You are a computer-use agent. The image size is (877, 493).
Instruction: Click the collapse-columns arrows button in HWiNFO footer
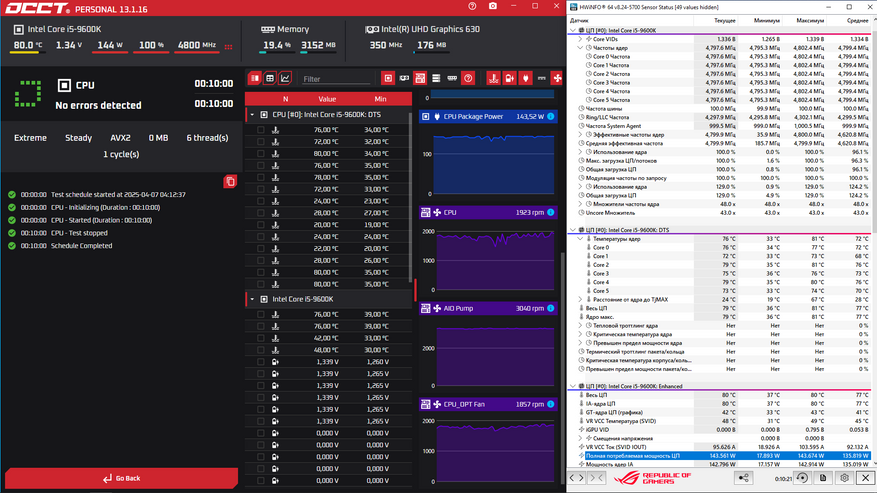coord(597,478)
